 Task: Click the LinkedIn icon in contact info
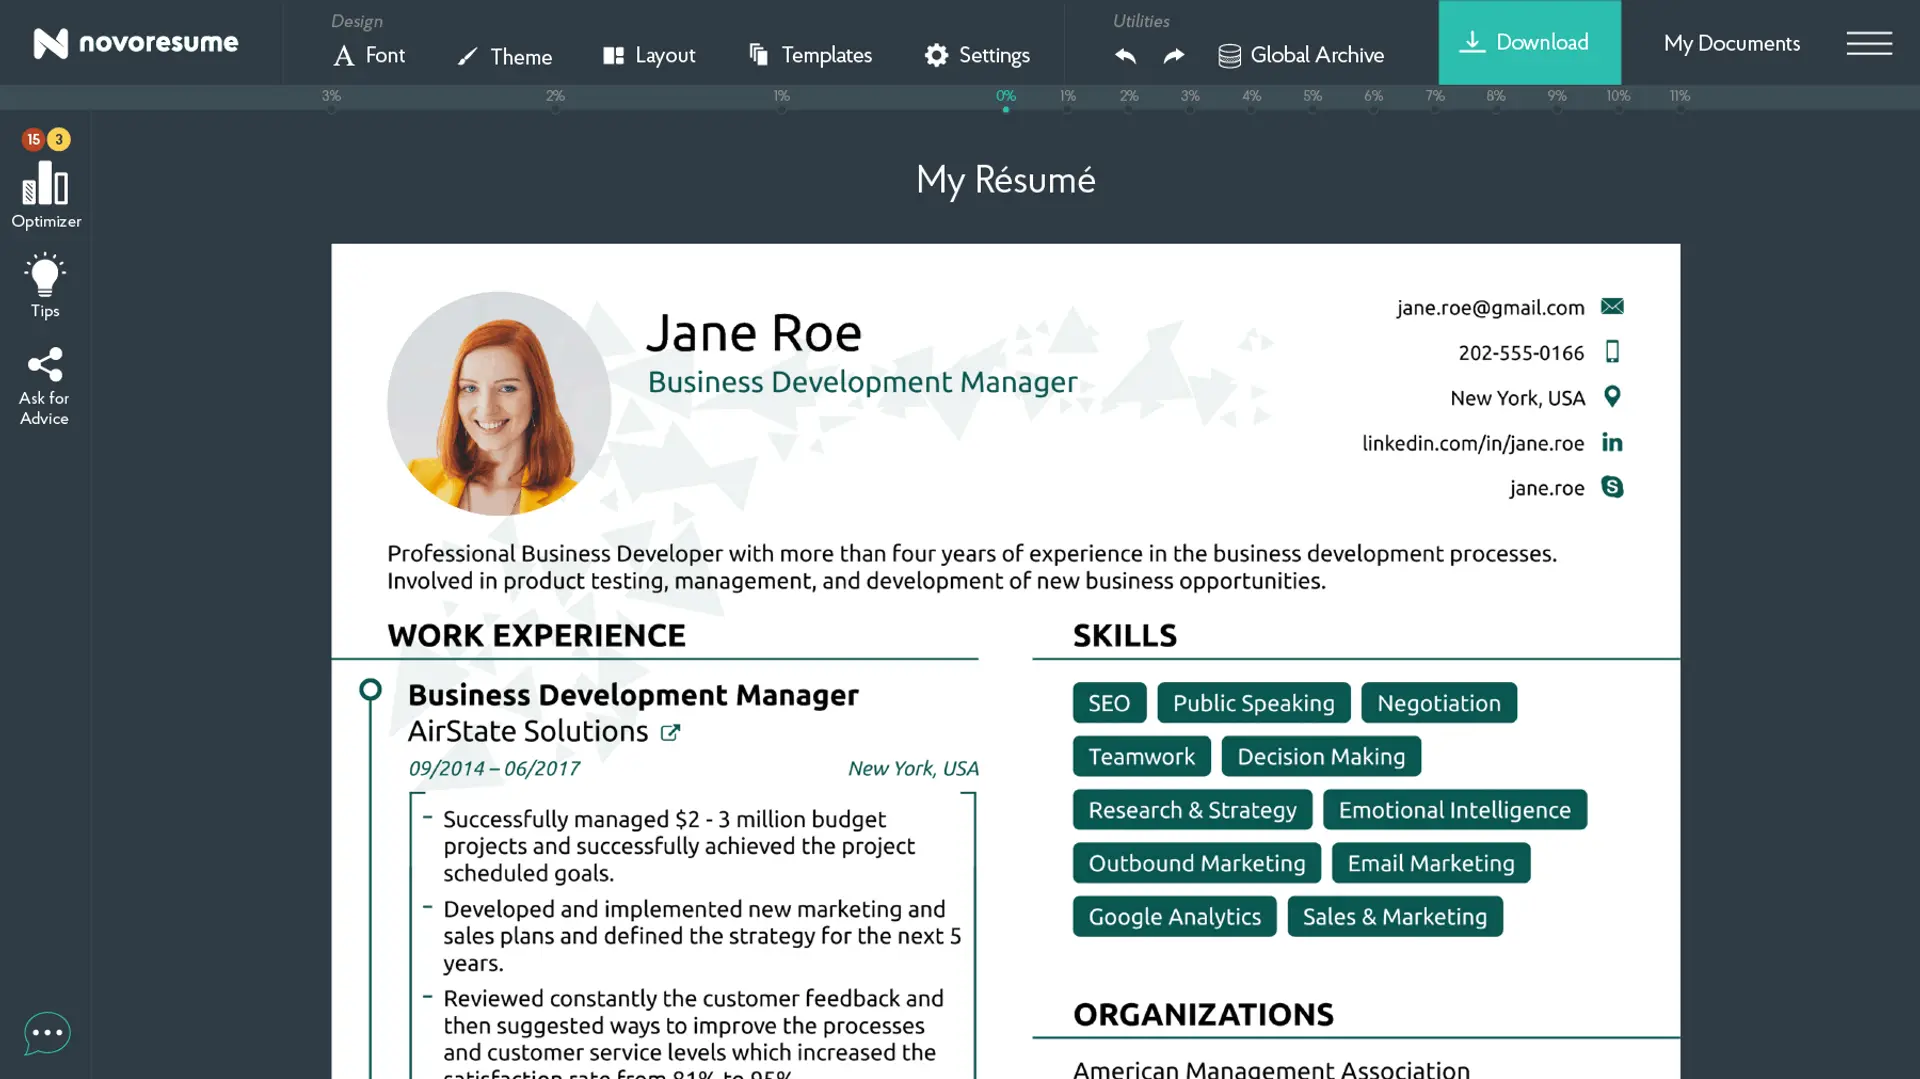pyautogui.click(x=1612, y=442)
